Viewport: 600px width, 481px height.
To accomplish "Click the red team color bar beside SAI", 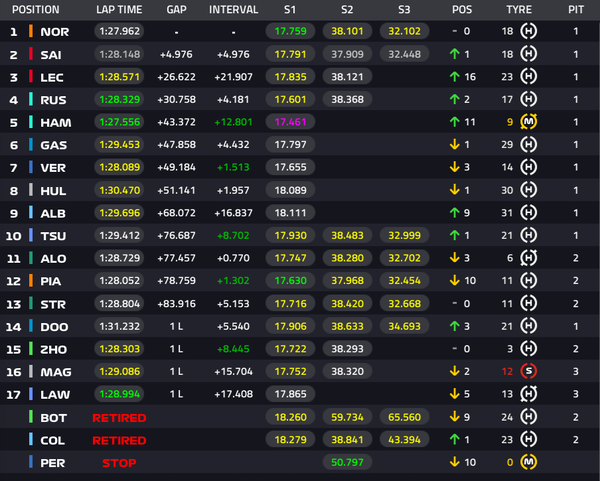I will 31,54.
